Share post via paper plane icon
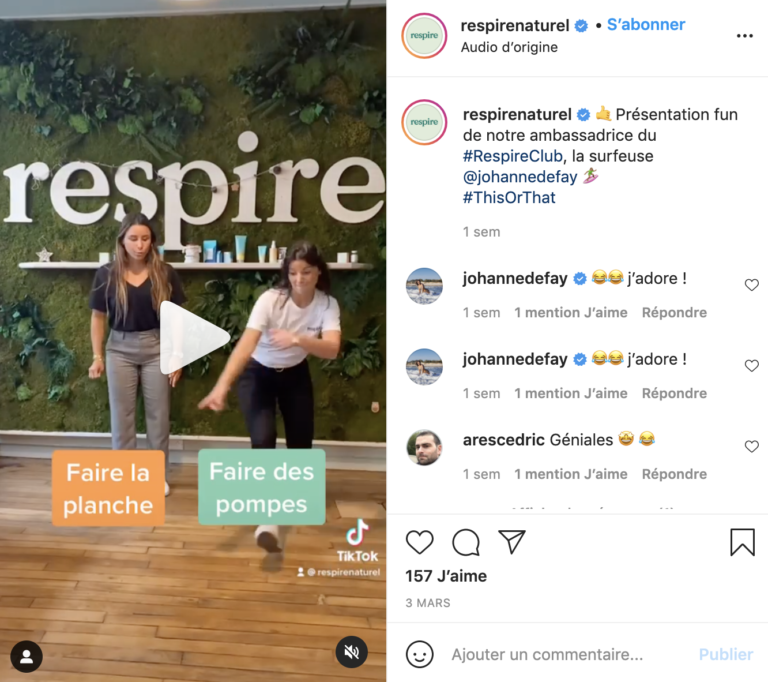Viewport: 768px width, 682px height. (x=512, y=541)
